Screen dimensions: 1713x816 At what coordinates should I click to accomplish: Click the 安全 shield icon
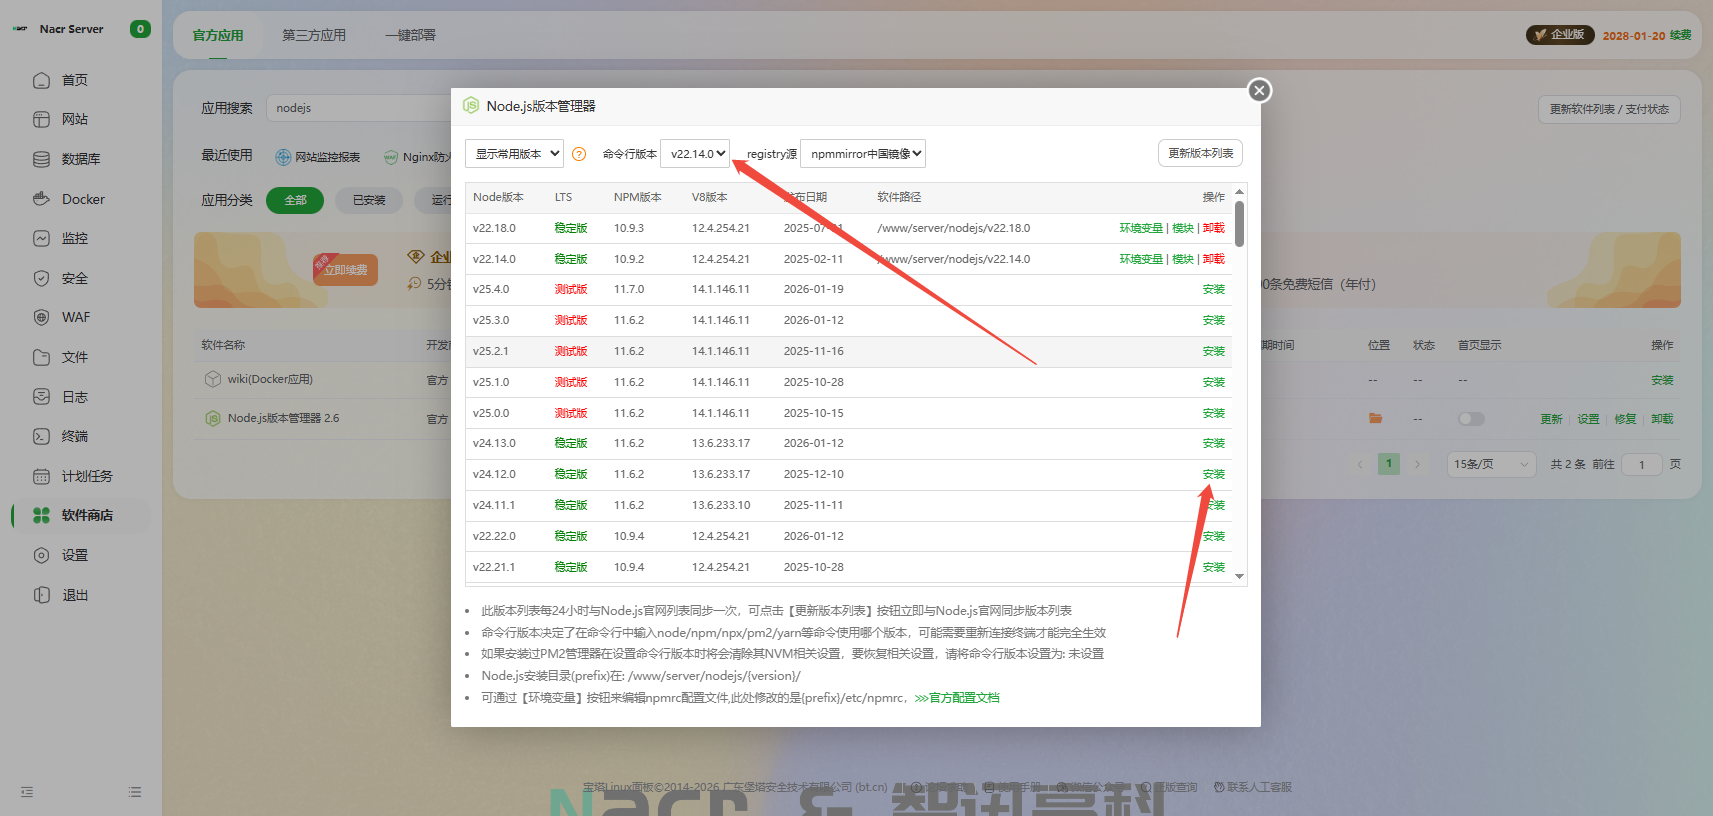[x=41, y=278]
